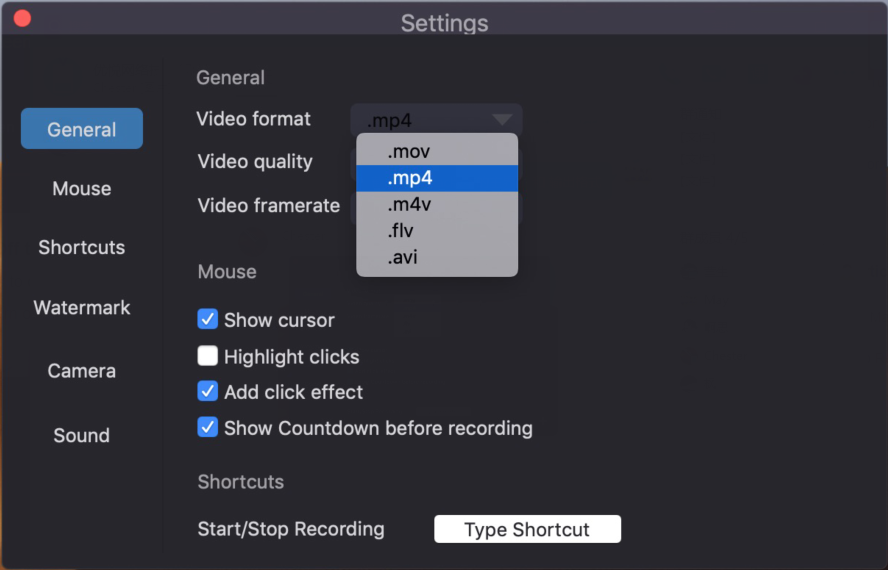Go to the Camera settings tab

point(82,371)
